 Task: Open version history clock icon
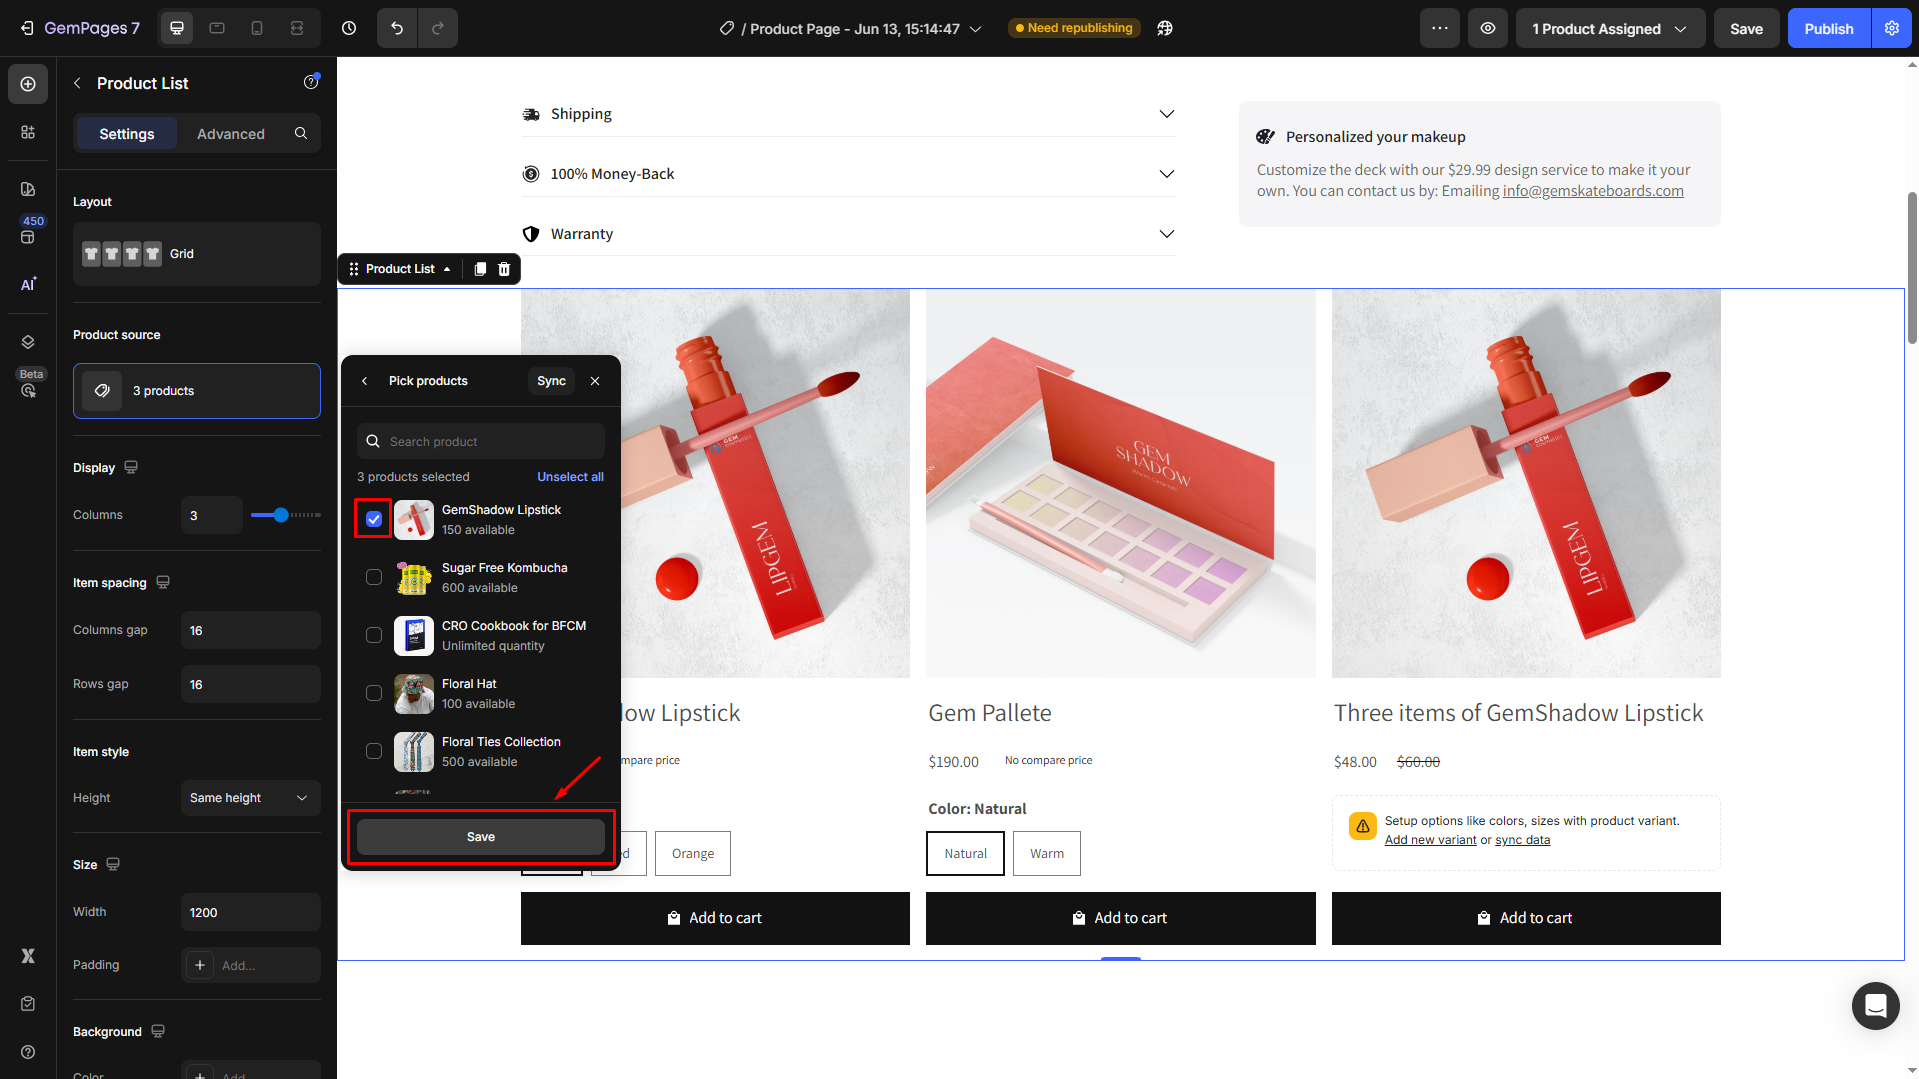click(349, 28)
